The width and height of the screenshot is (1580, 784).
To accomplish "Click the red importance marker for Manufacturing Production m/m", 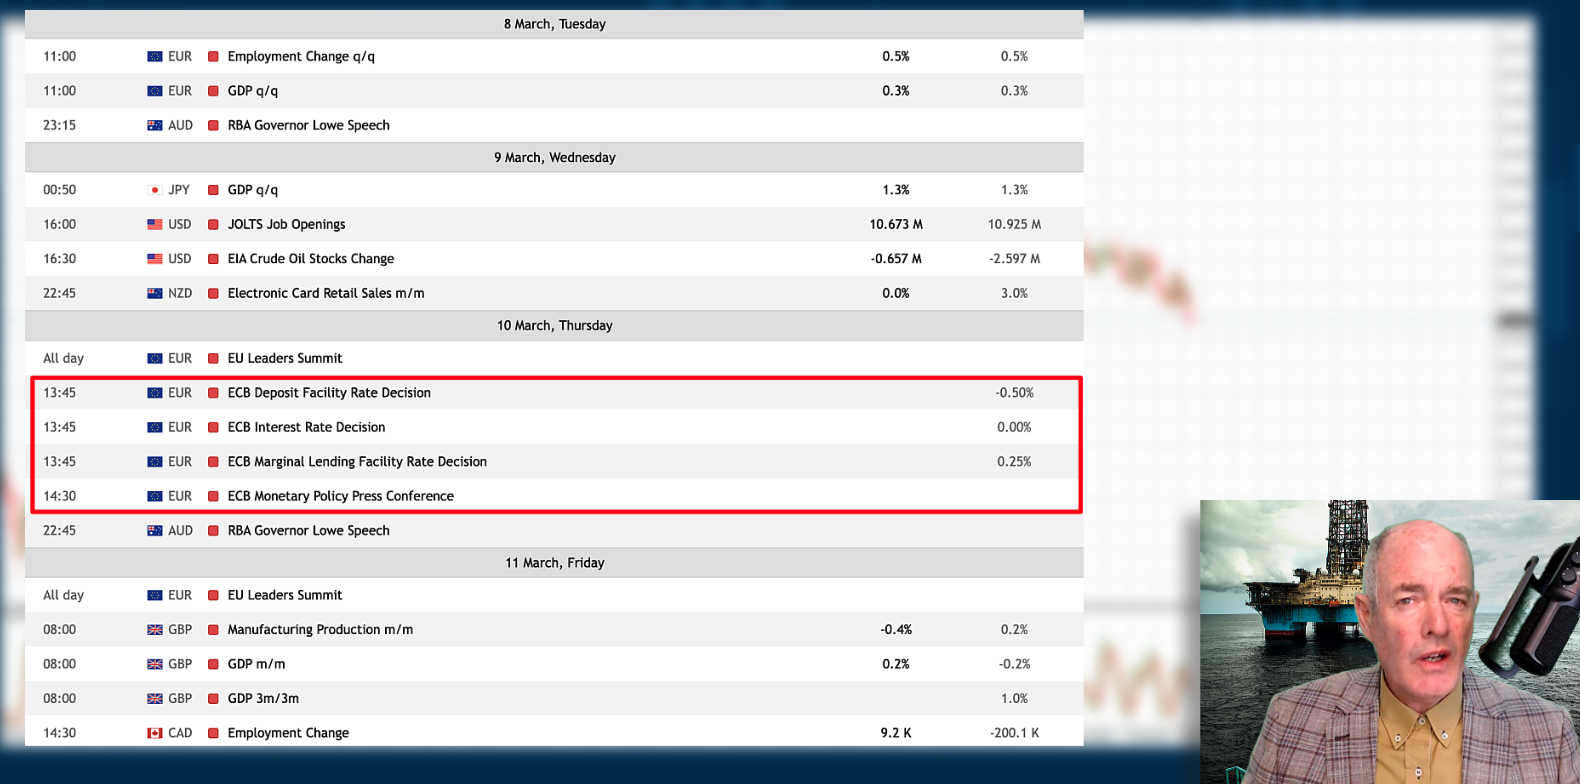I will pyautogui.click(x=213, y=630).
